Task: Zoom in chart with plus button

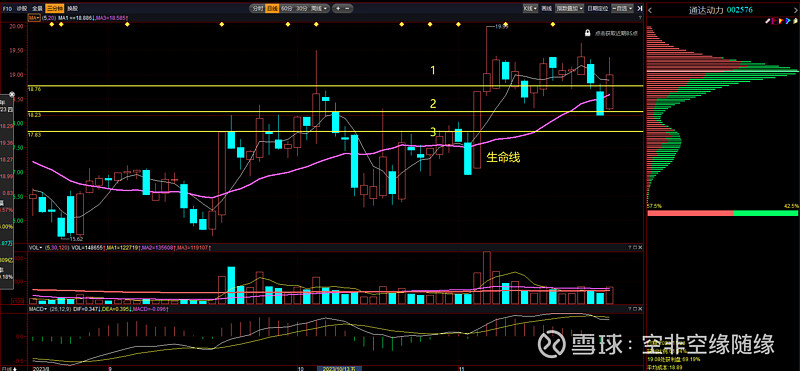Action: (x=338, y=9)
